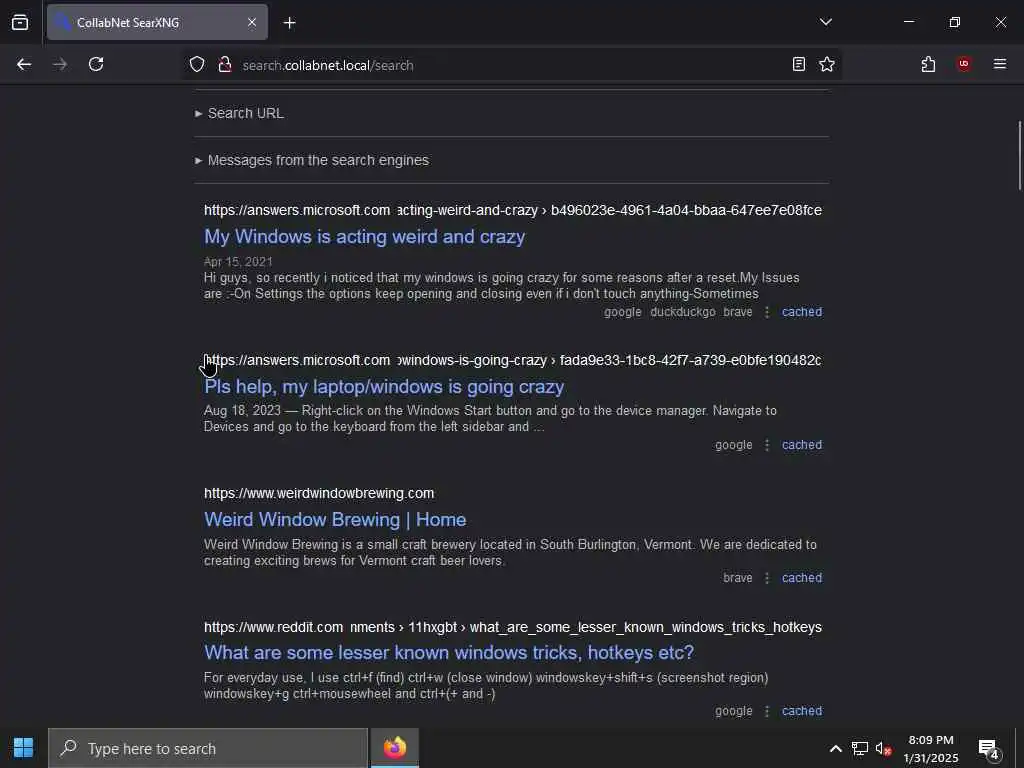
Task: Open options dots for 'acting weird and crazy' result
Action: click(767, 312)
